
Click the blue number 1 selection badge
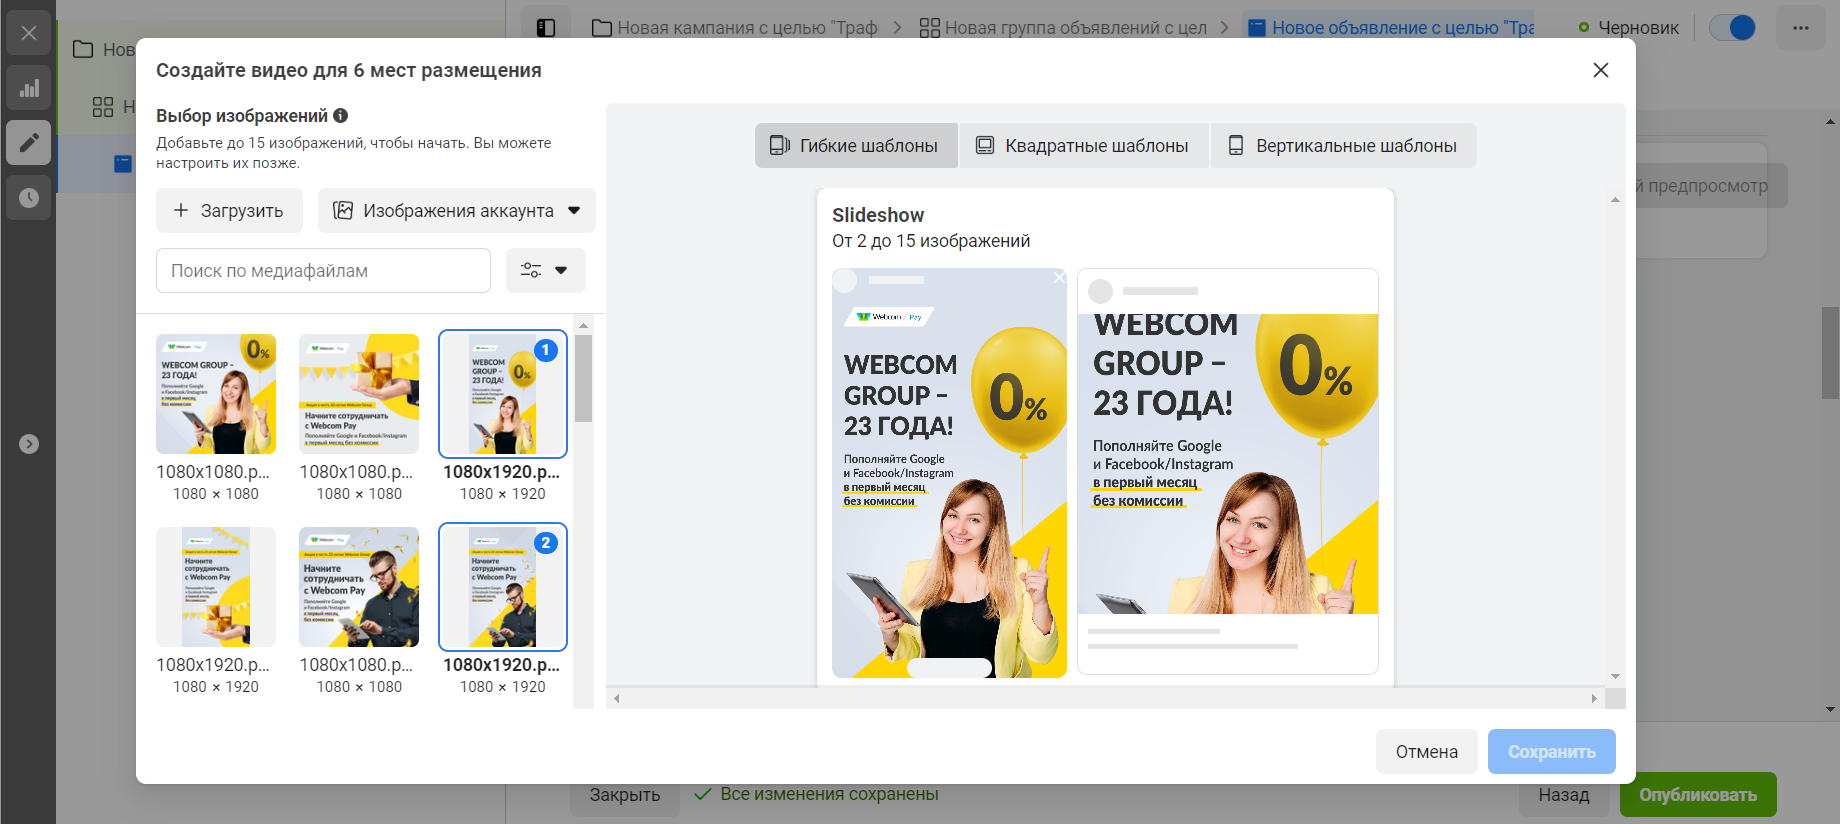click(x=546, y=350)
